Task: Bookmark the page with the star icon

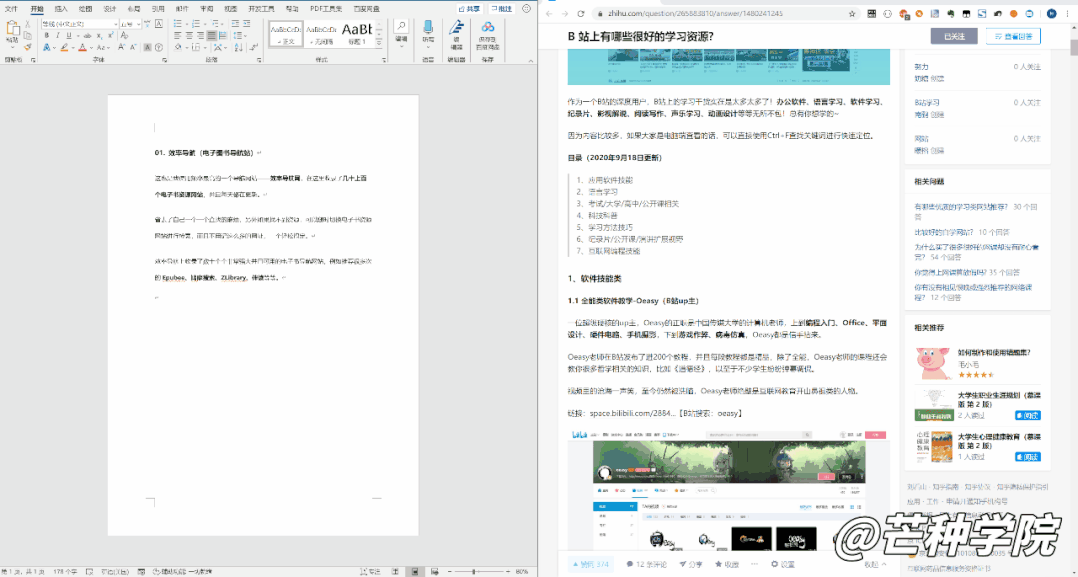Action: click(852, 14)
